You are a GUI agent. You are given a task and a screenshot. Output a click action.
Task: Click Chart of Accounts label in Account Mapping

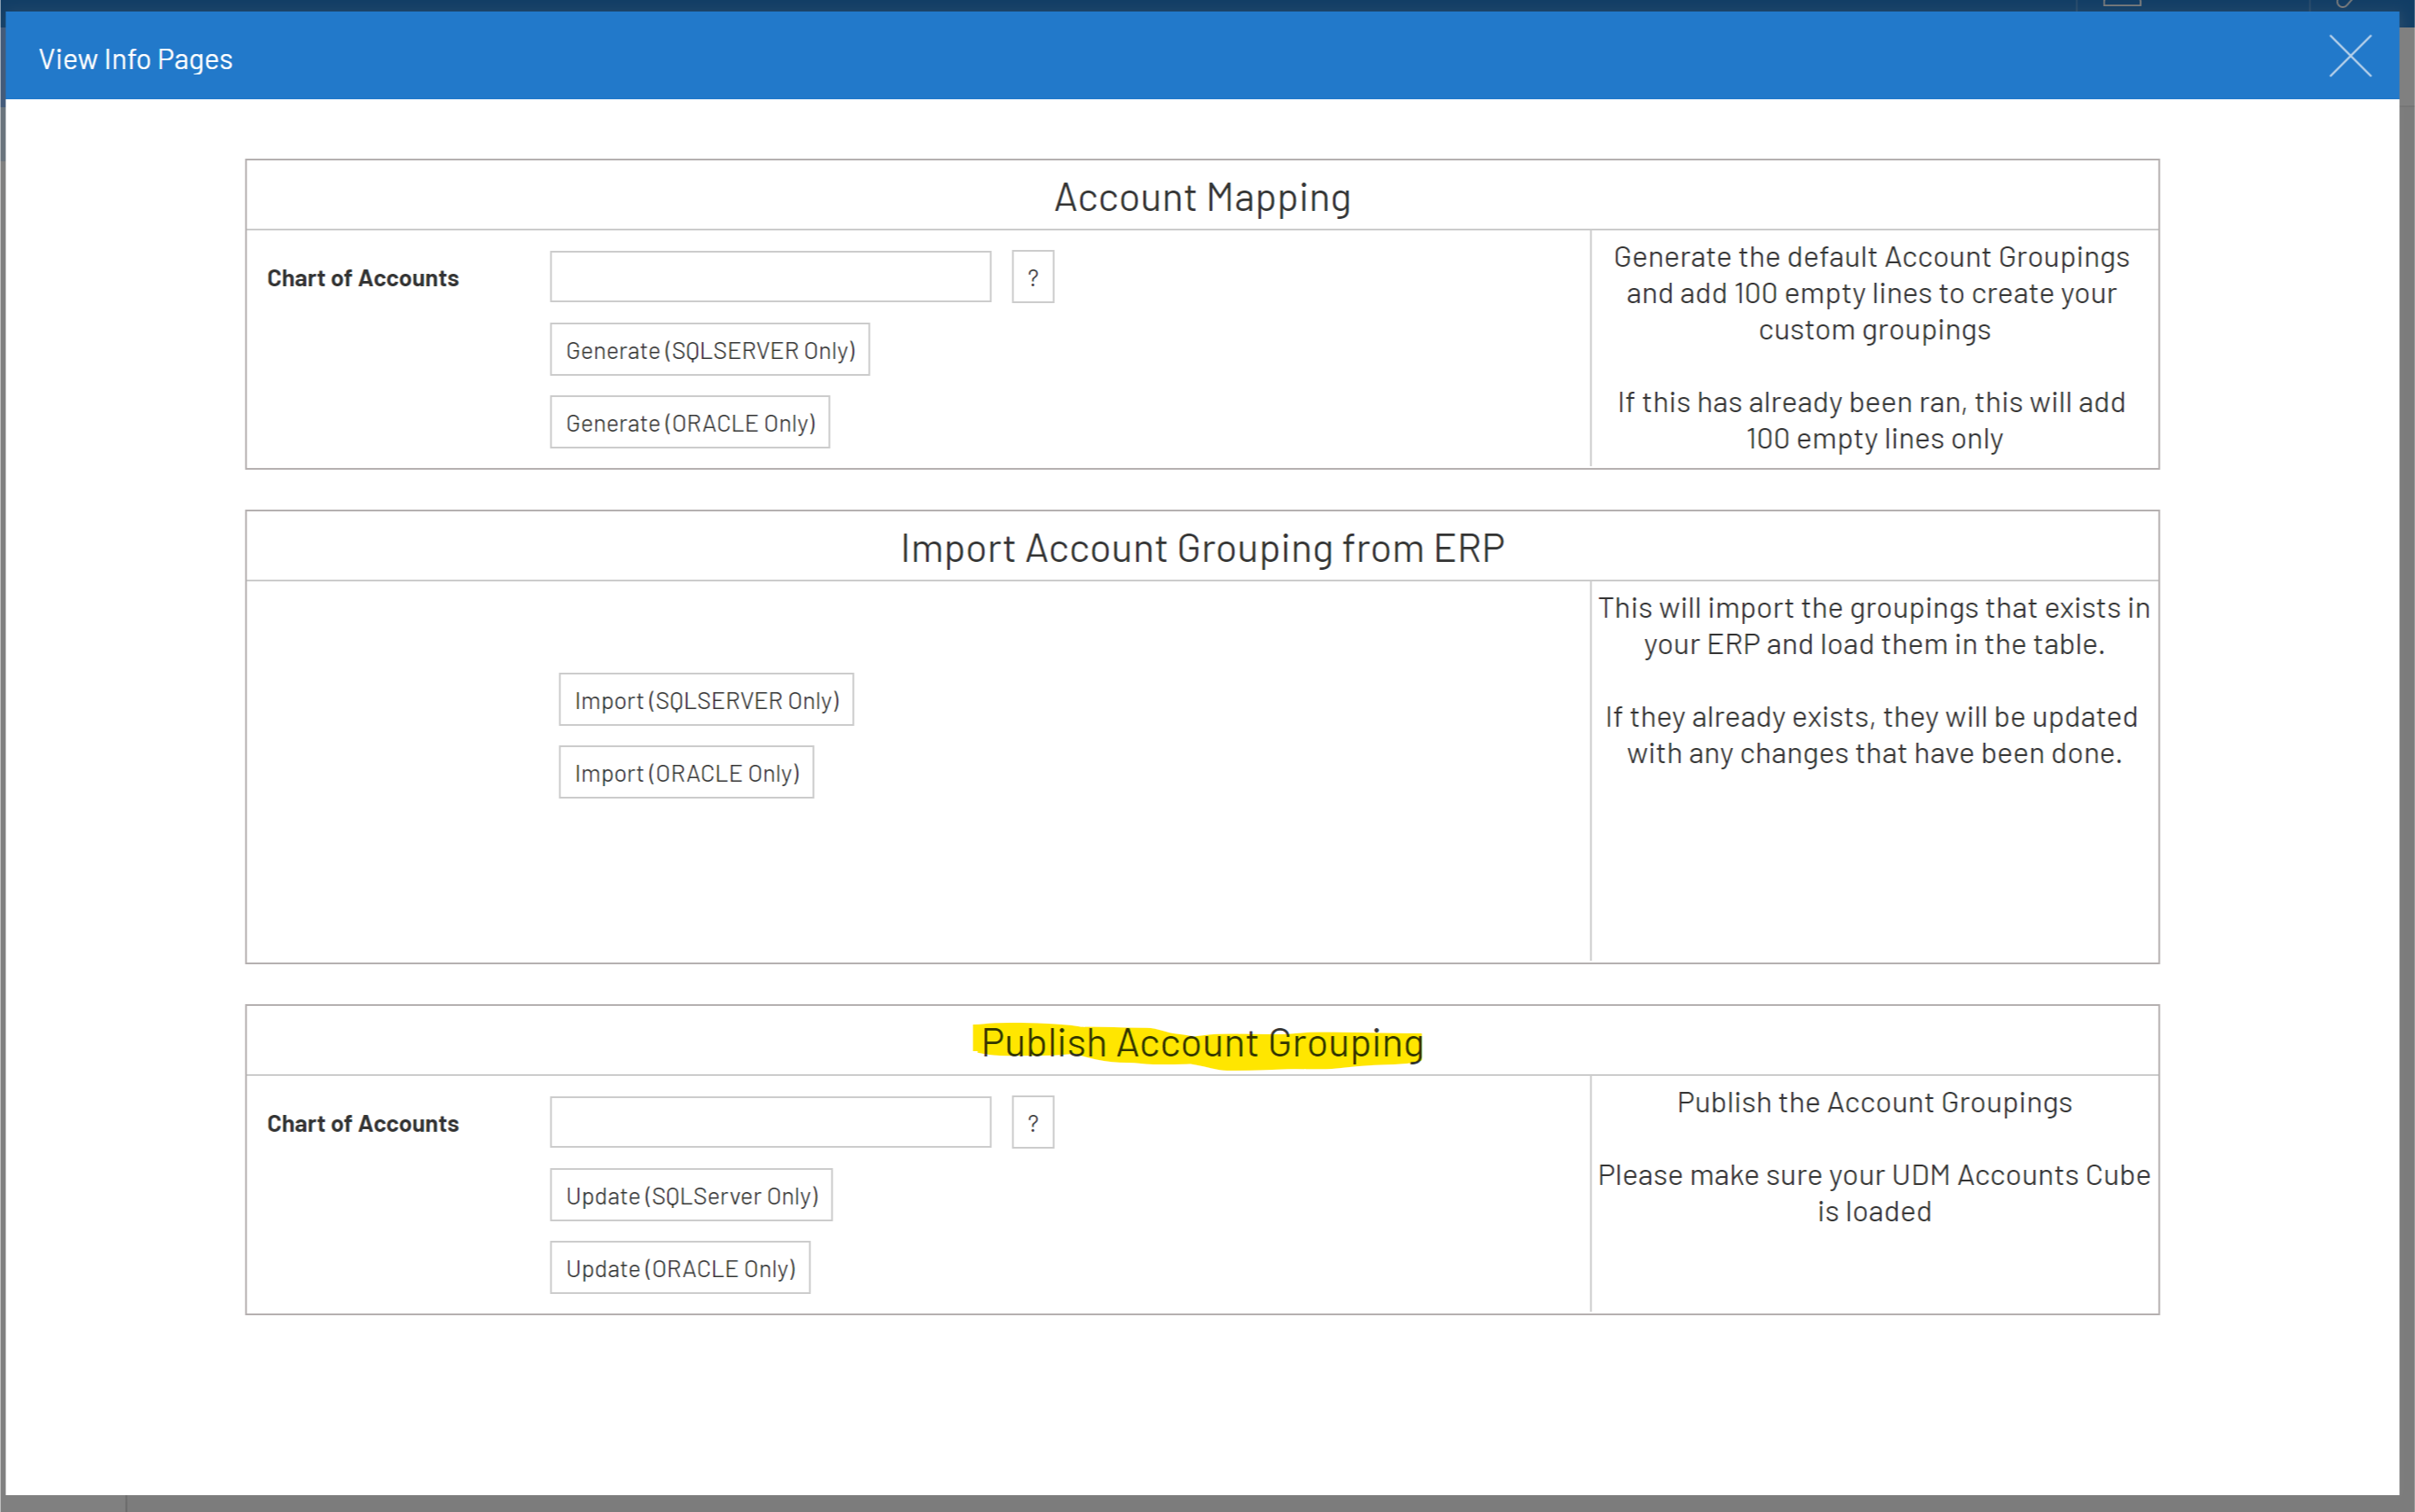pos(362,278)
